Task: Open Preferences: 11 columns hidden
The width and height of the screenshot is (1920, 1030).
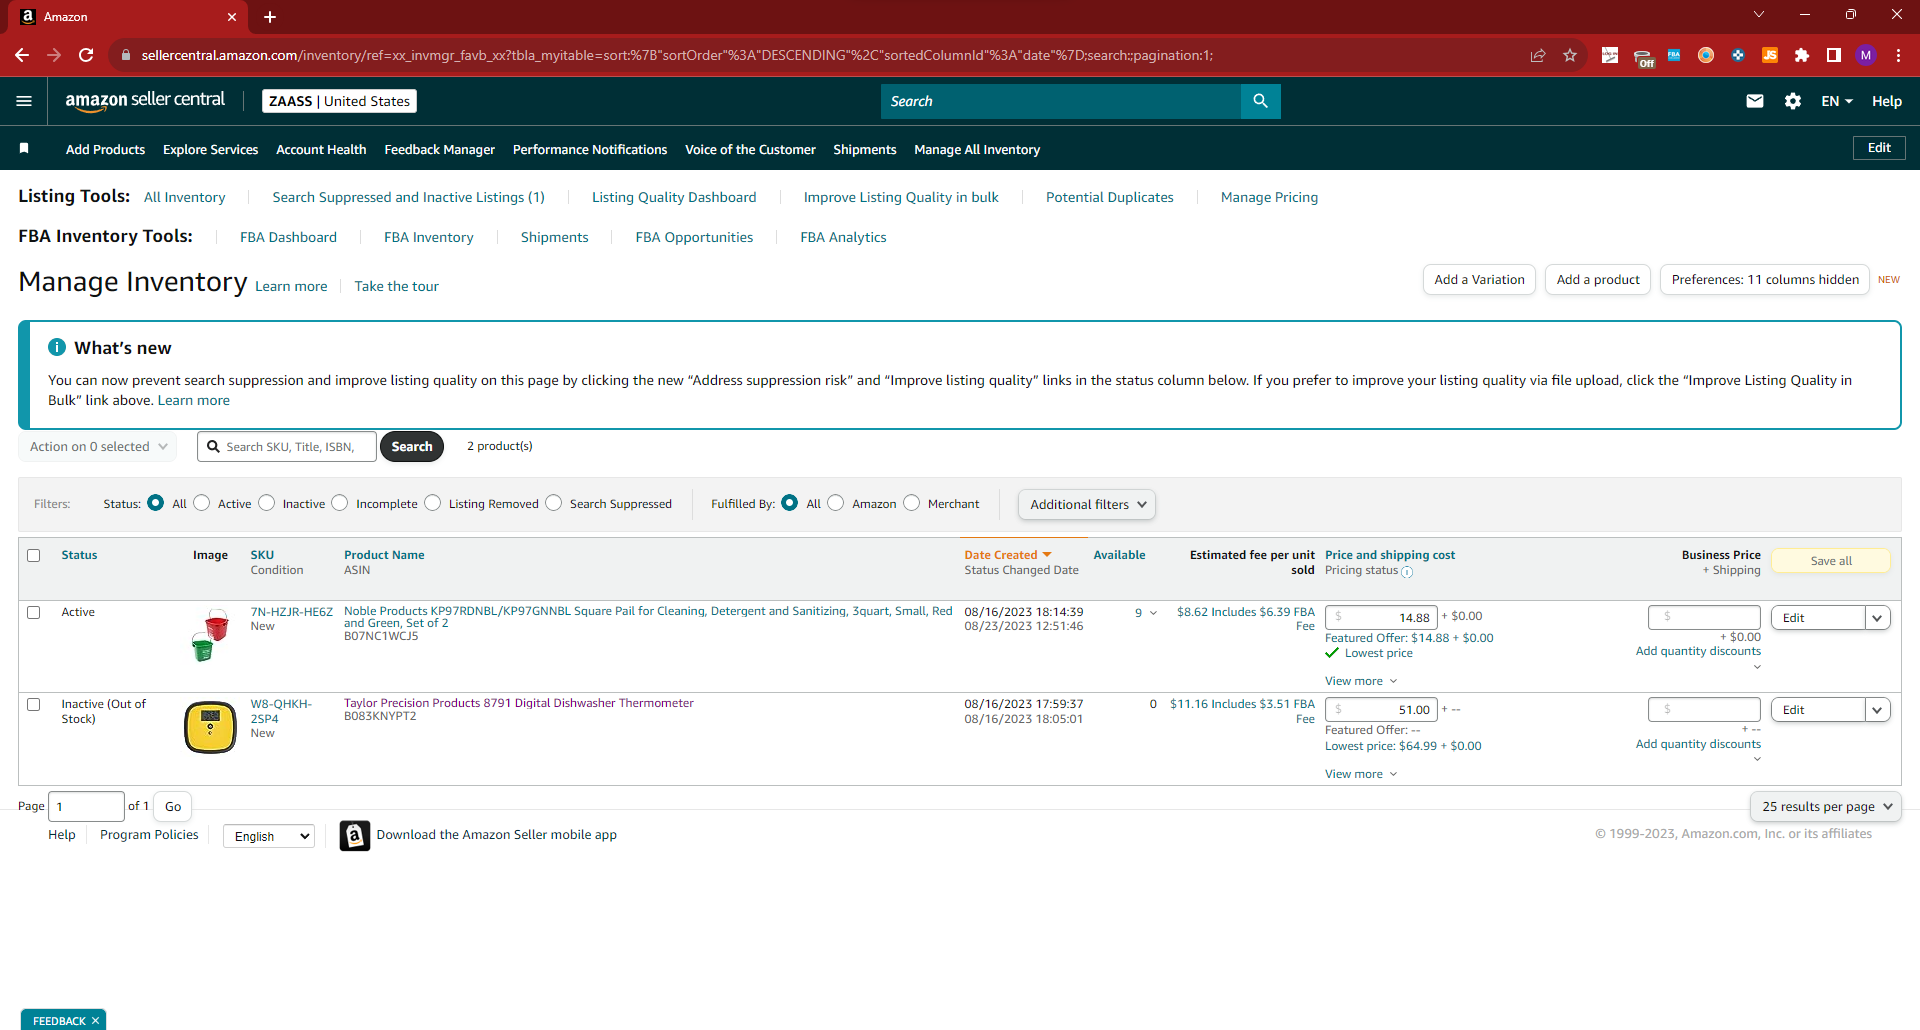Action: coord(1765,280)
